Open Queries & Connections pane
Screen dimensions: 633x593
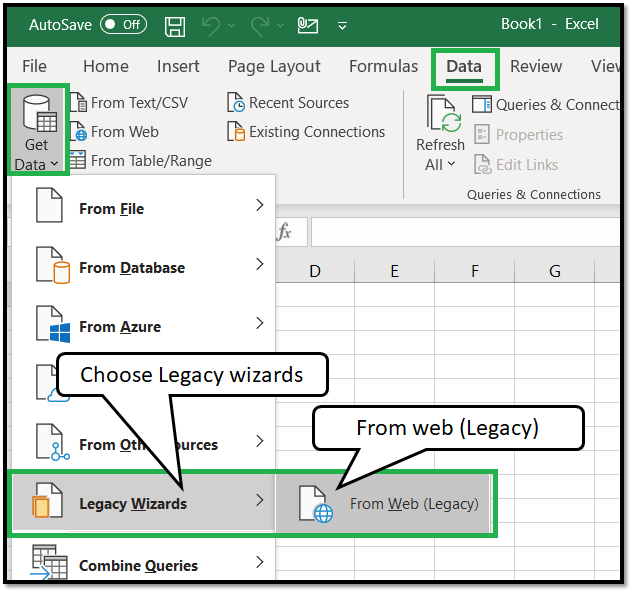tap(545, 105)
